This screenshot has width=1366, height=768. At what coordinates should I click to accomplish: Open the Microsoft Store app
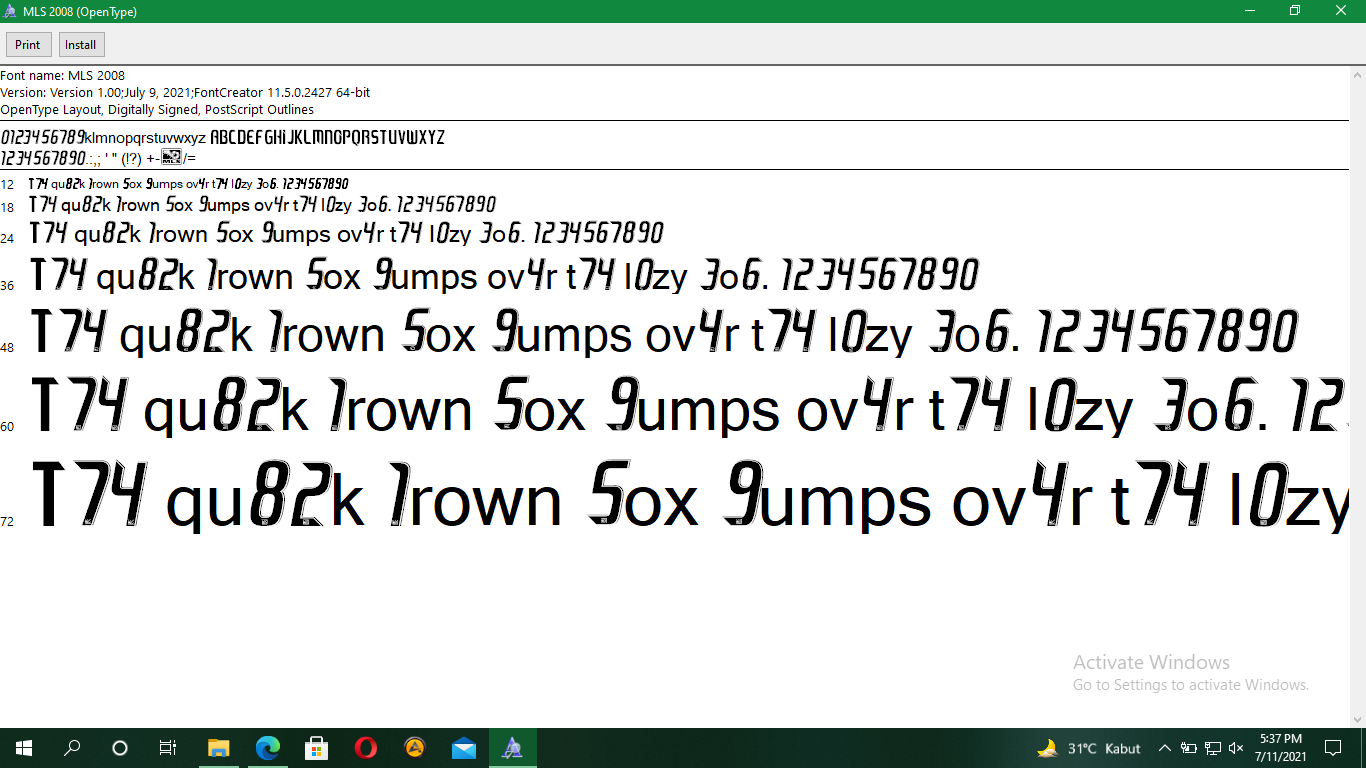coord(316,747)
